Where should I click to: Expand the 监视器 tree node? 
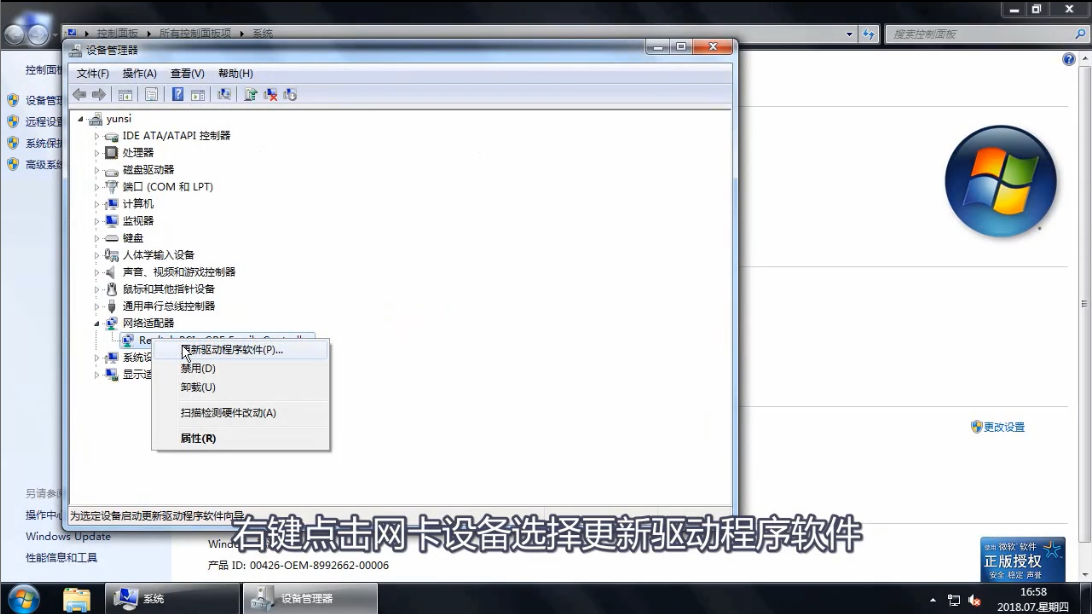(97, 221)
